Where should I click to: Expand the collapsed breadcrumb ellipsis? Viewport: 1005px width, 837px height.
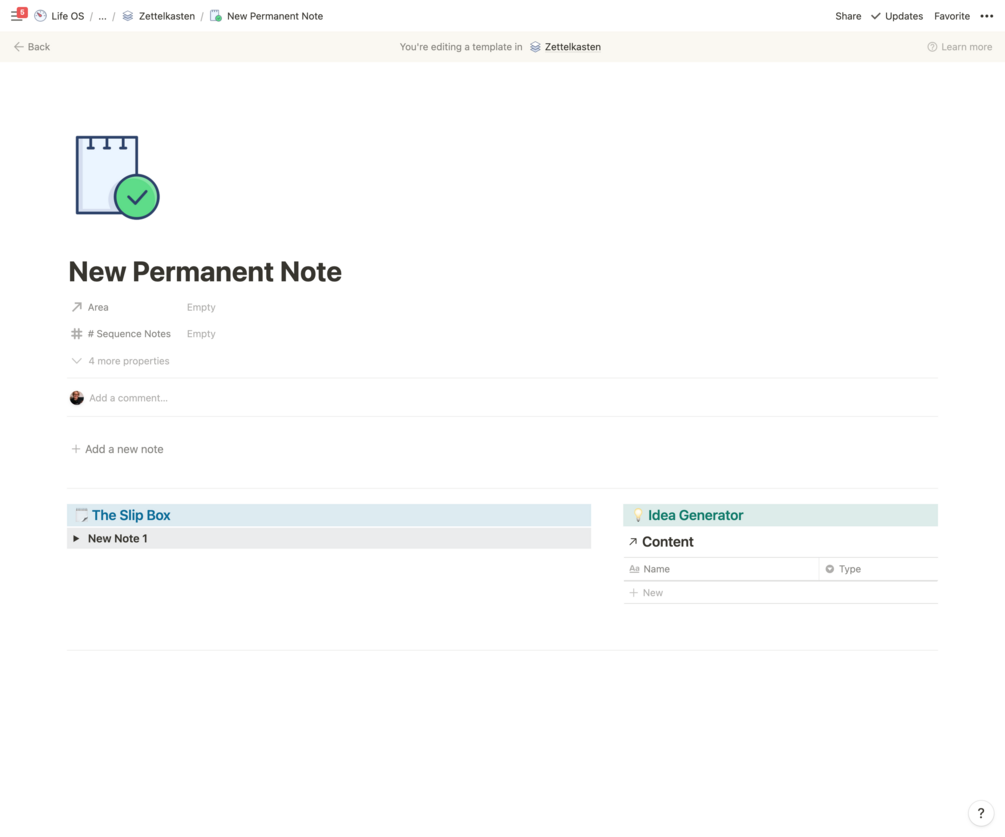click(x=102, y=16)
